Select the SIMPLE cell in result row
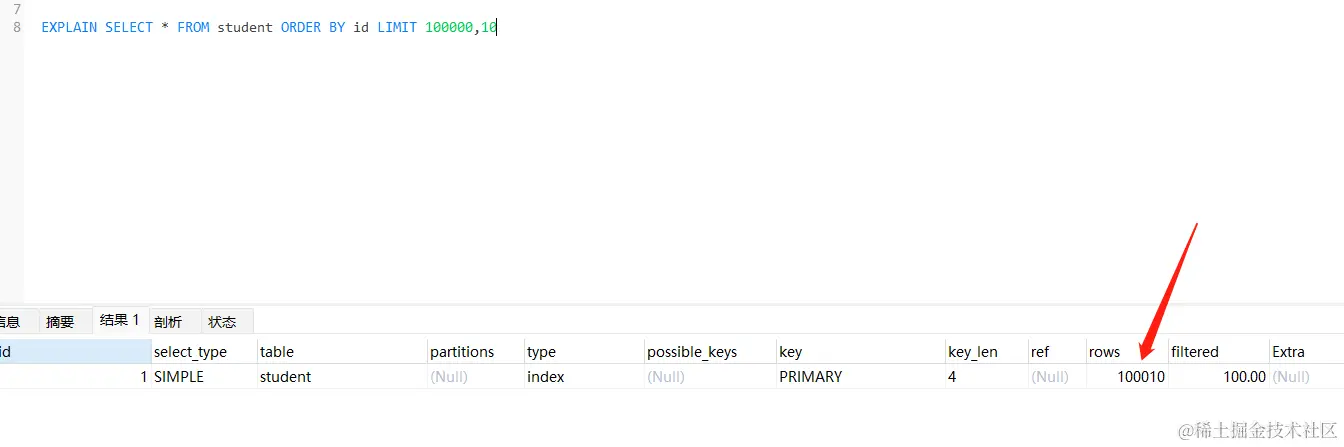 pyautogui.click(x=178, y=377)
